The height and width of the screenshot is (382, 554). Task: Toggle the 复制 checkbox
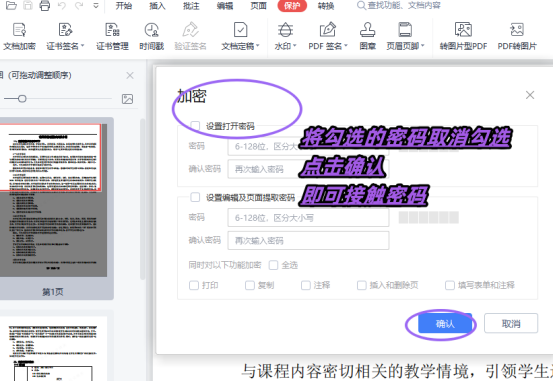250,285
